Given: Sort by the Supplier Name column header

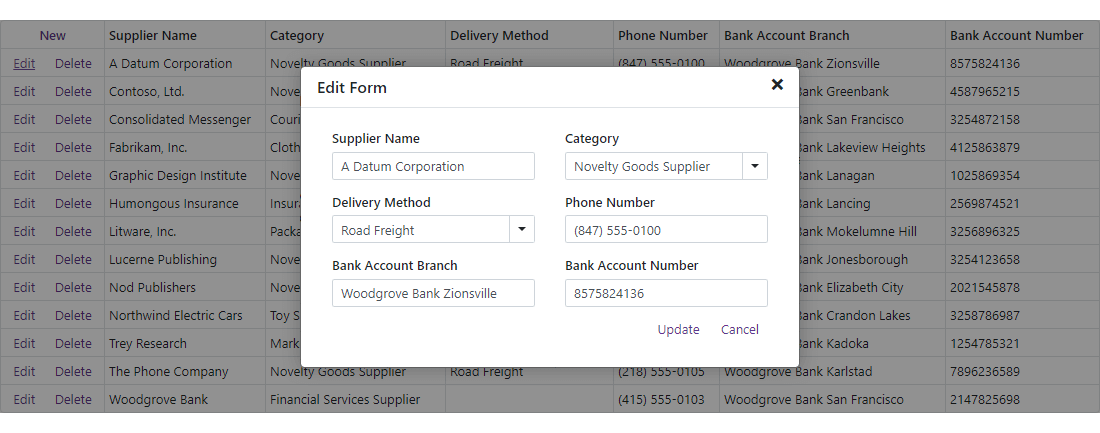Looking at the screenshot, I should [x=153, y=36].
